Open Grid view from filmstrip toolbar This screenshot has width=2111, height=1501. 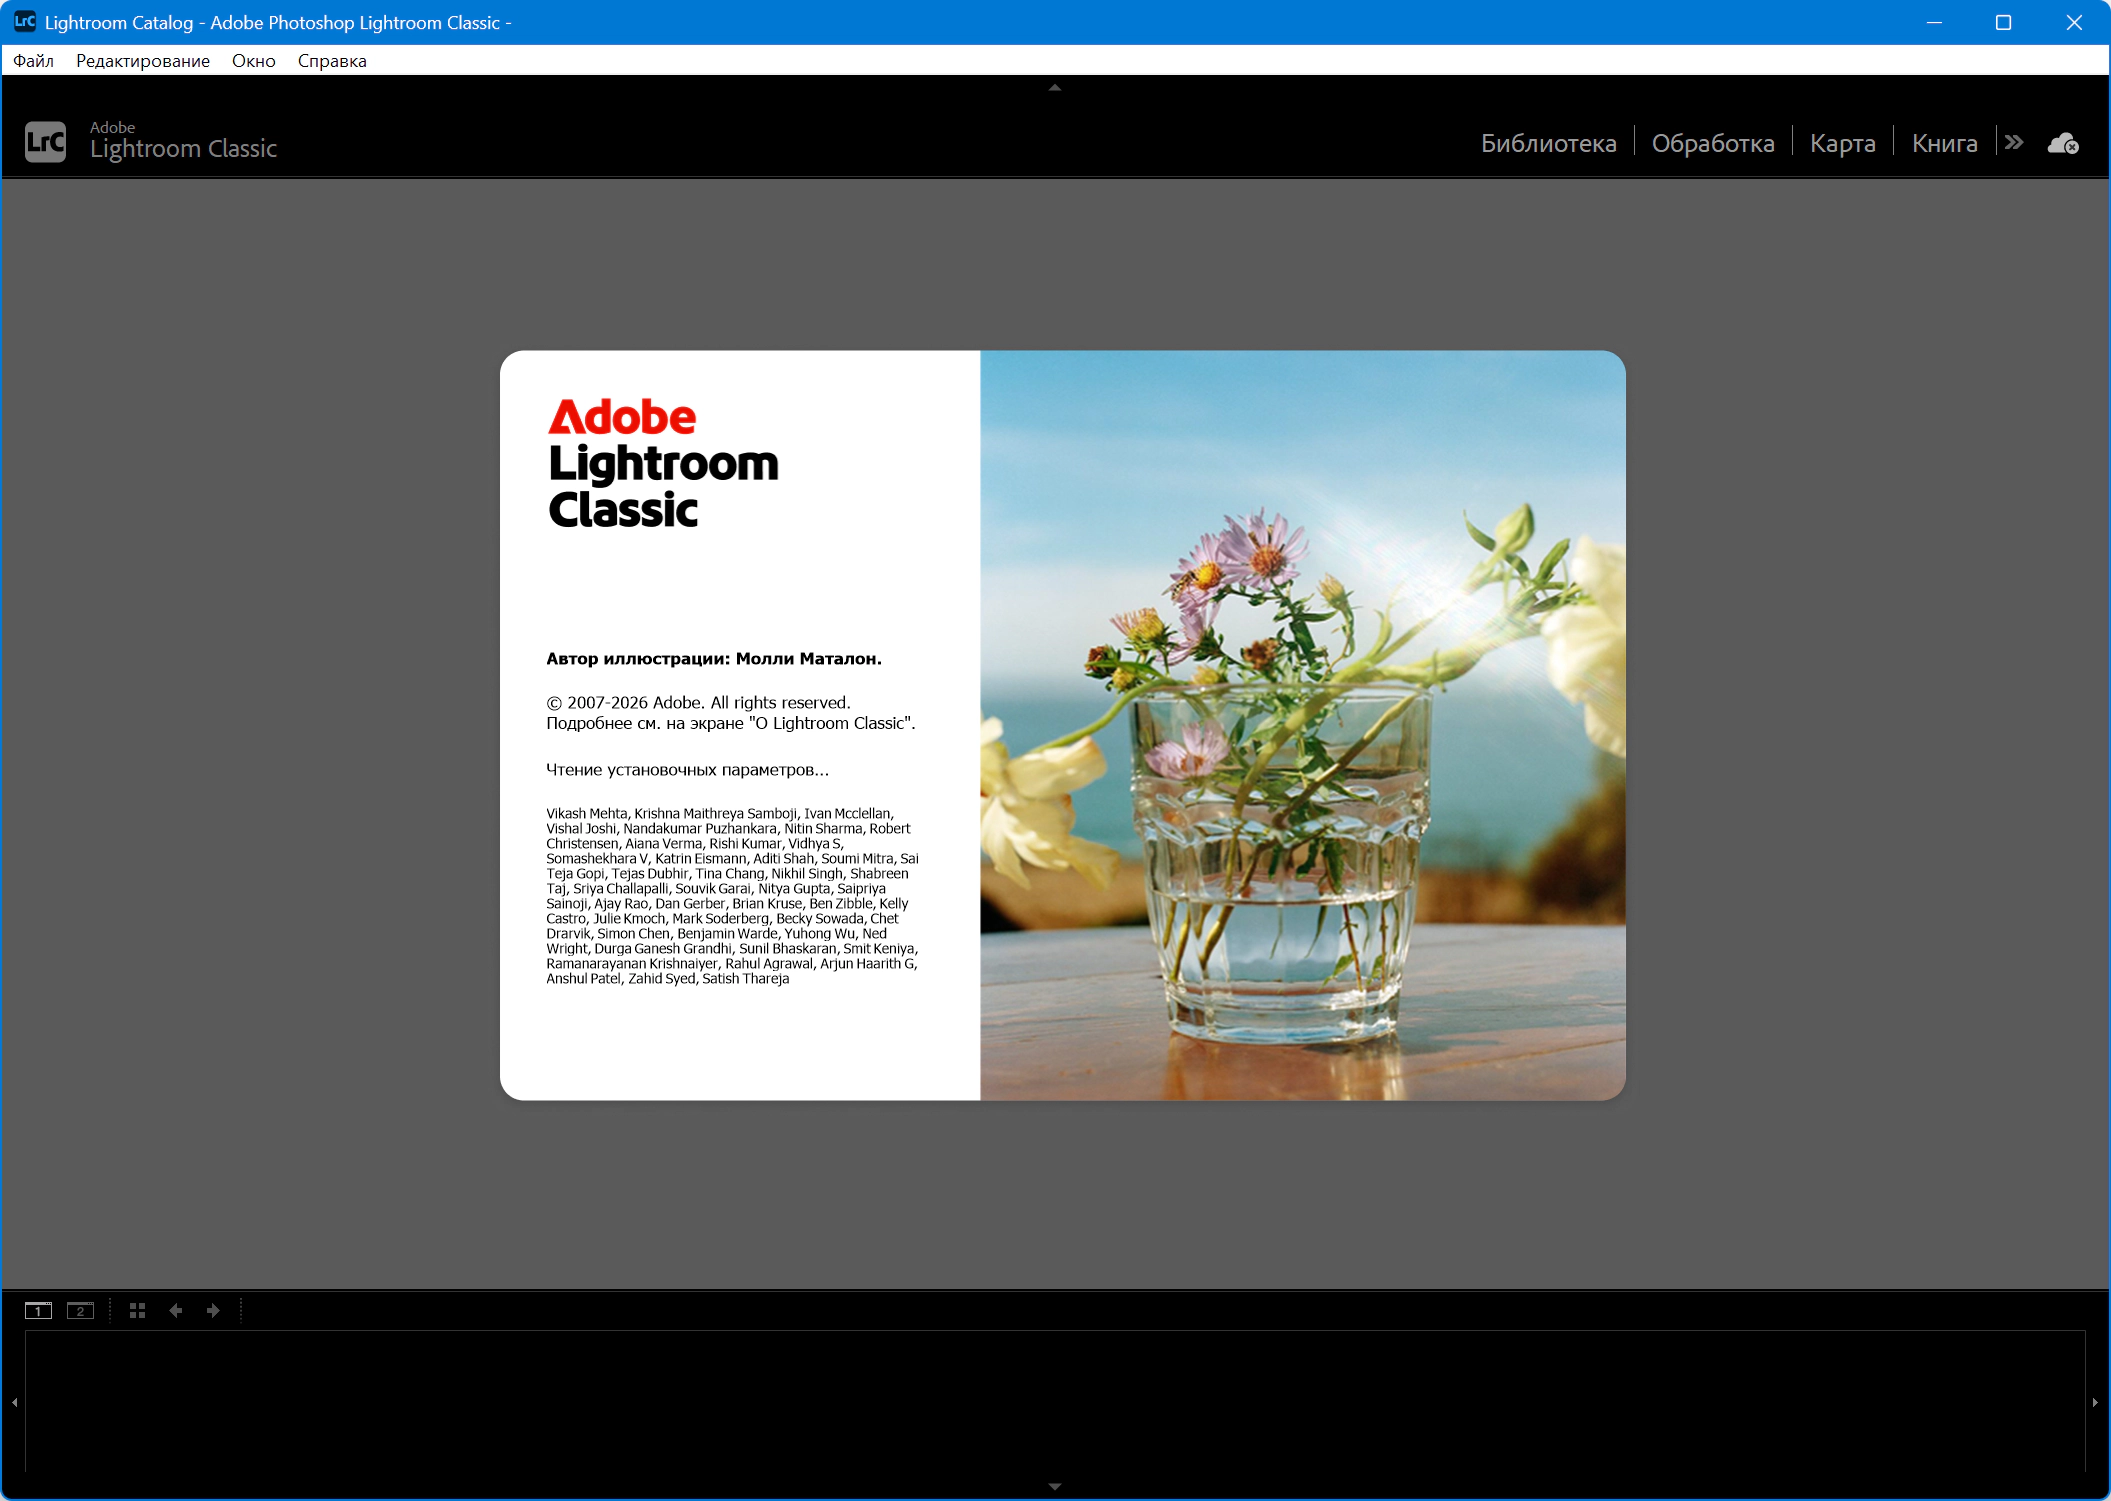click(x=138, y=1311)
